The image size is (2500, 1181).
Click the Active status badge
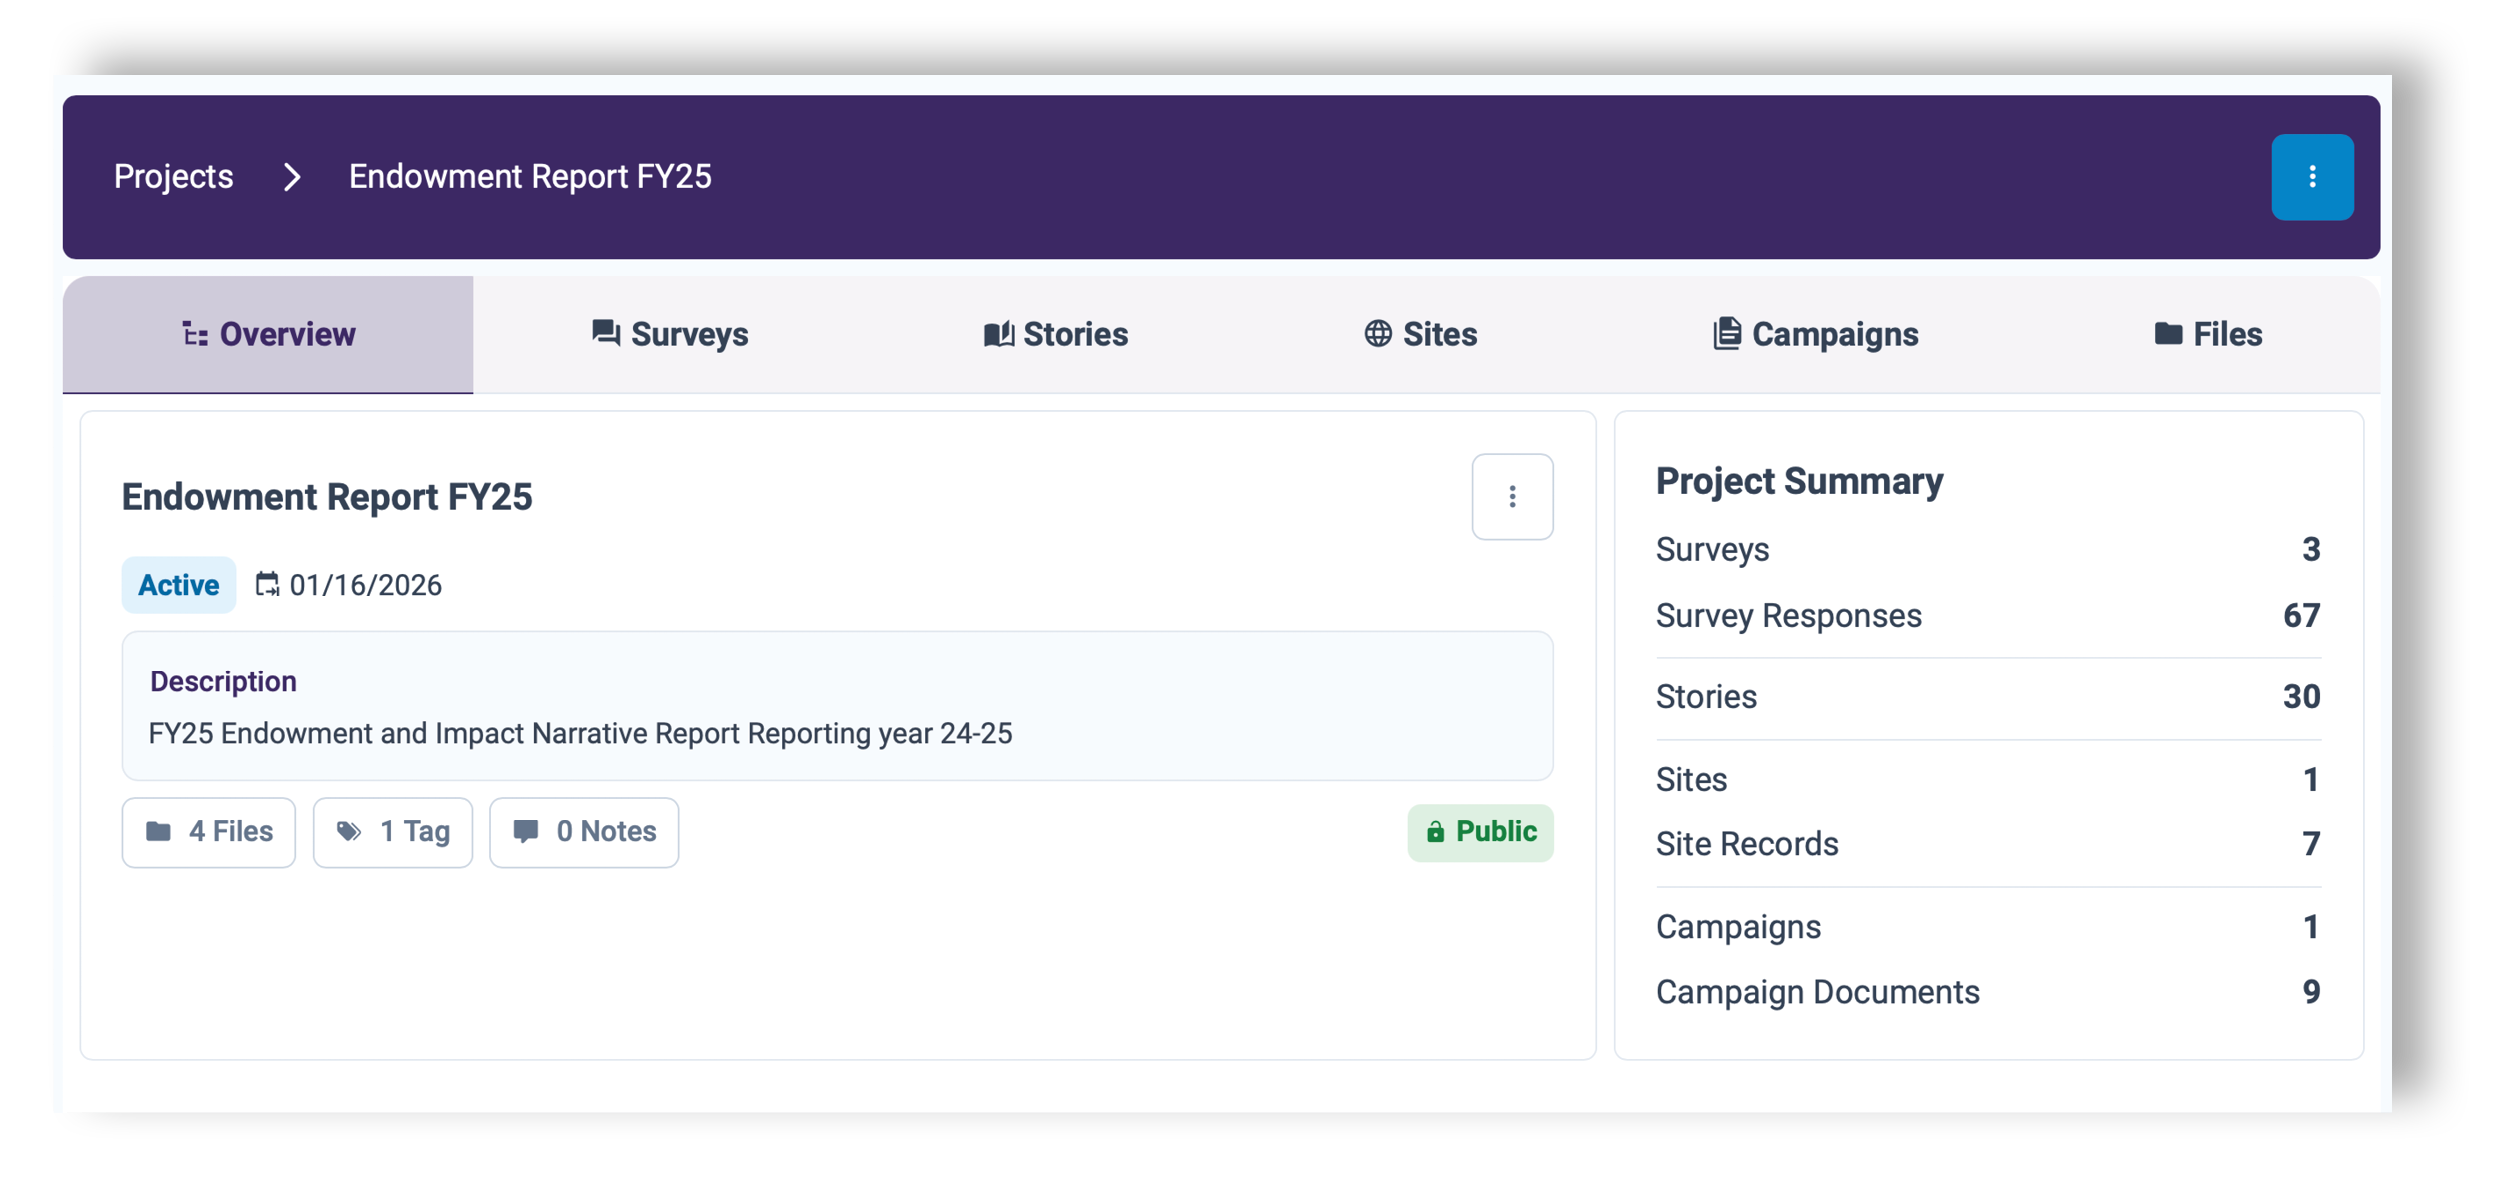pos(178,585)
